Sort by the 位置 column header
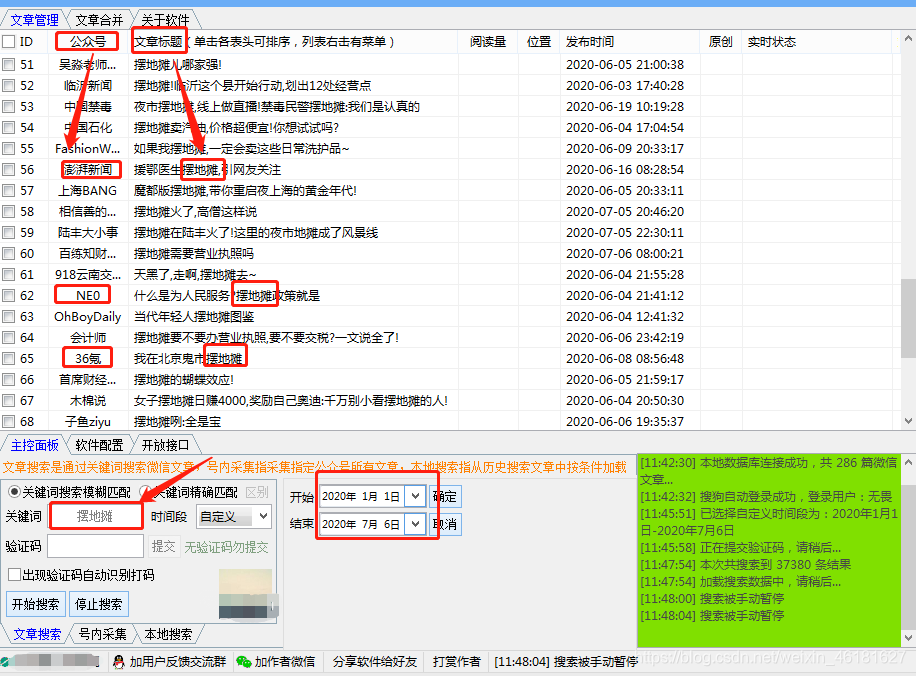 point(539,41)
